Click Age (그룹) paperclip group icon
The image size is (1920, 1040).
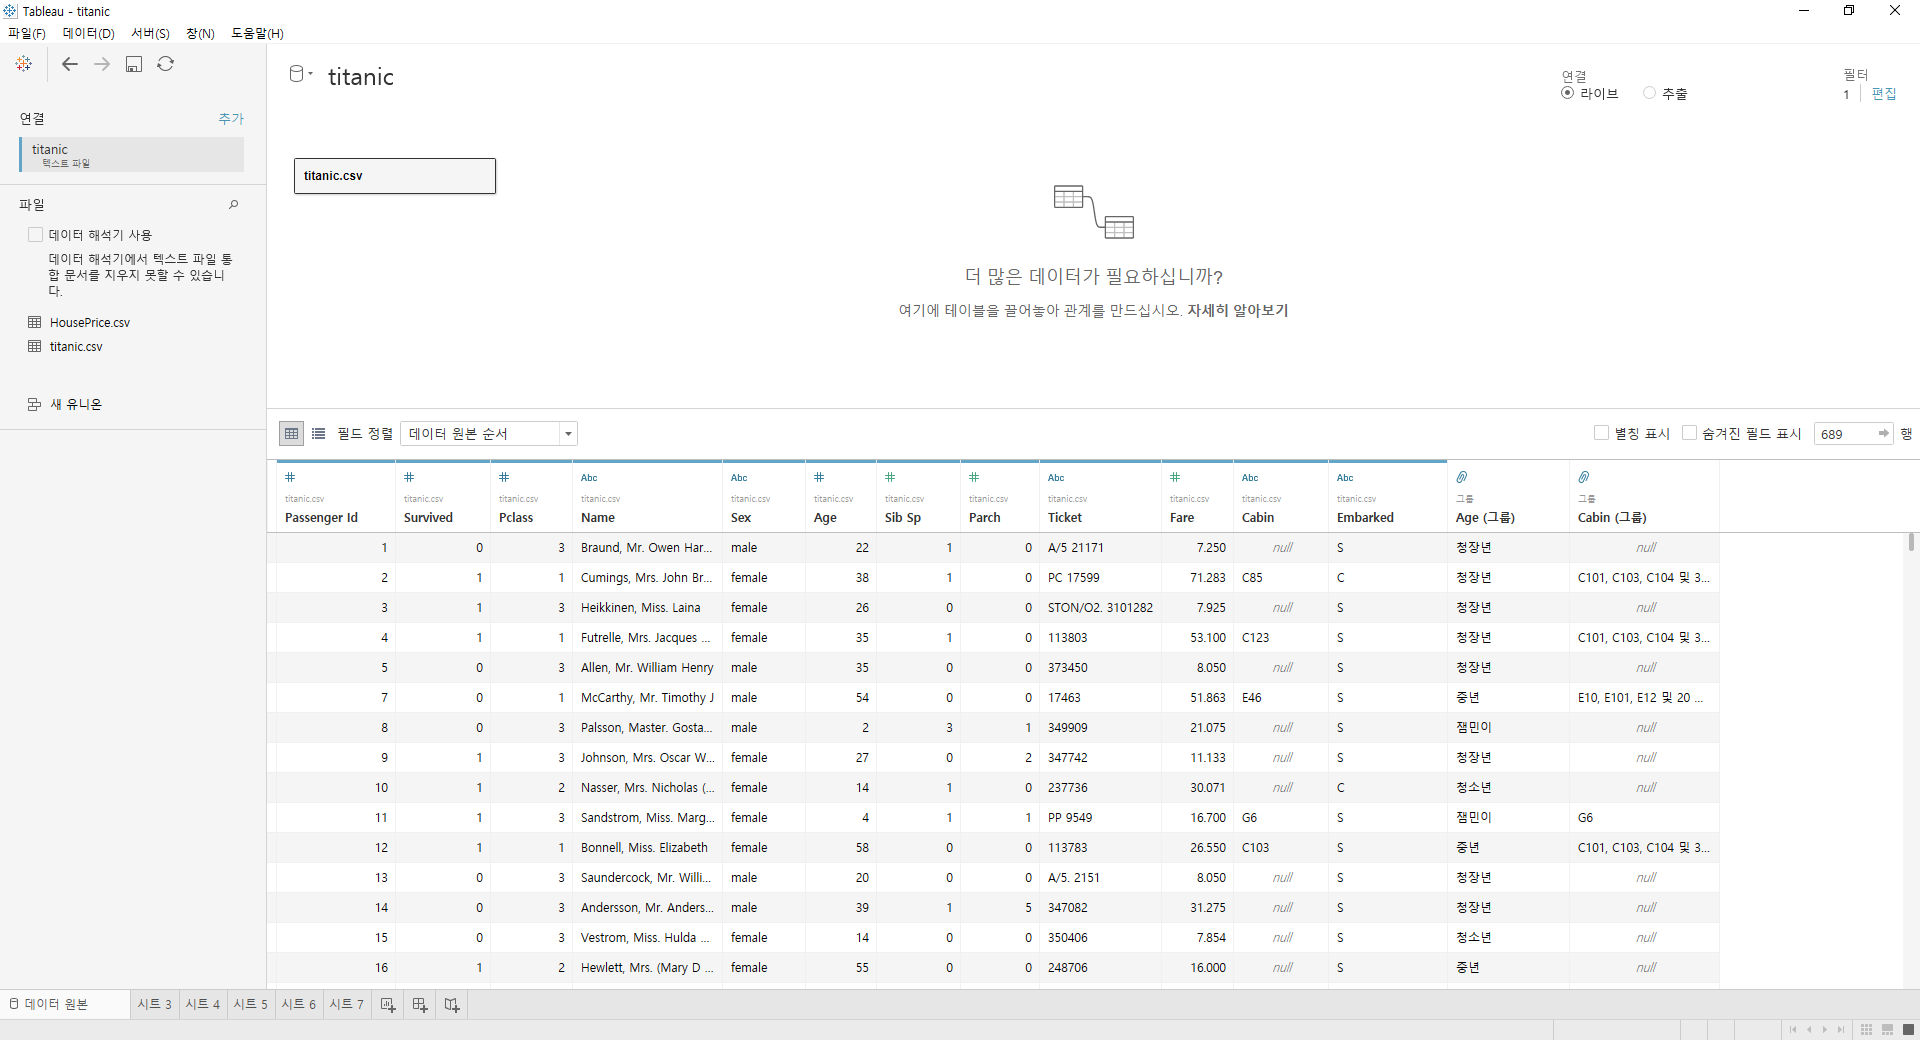[1461, 477]
